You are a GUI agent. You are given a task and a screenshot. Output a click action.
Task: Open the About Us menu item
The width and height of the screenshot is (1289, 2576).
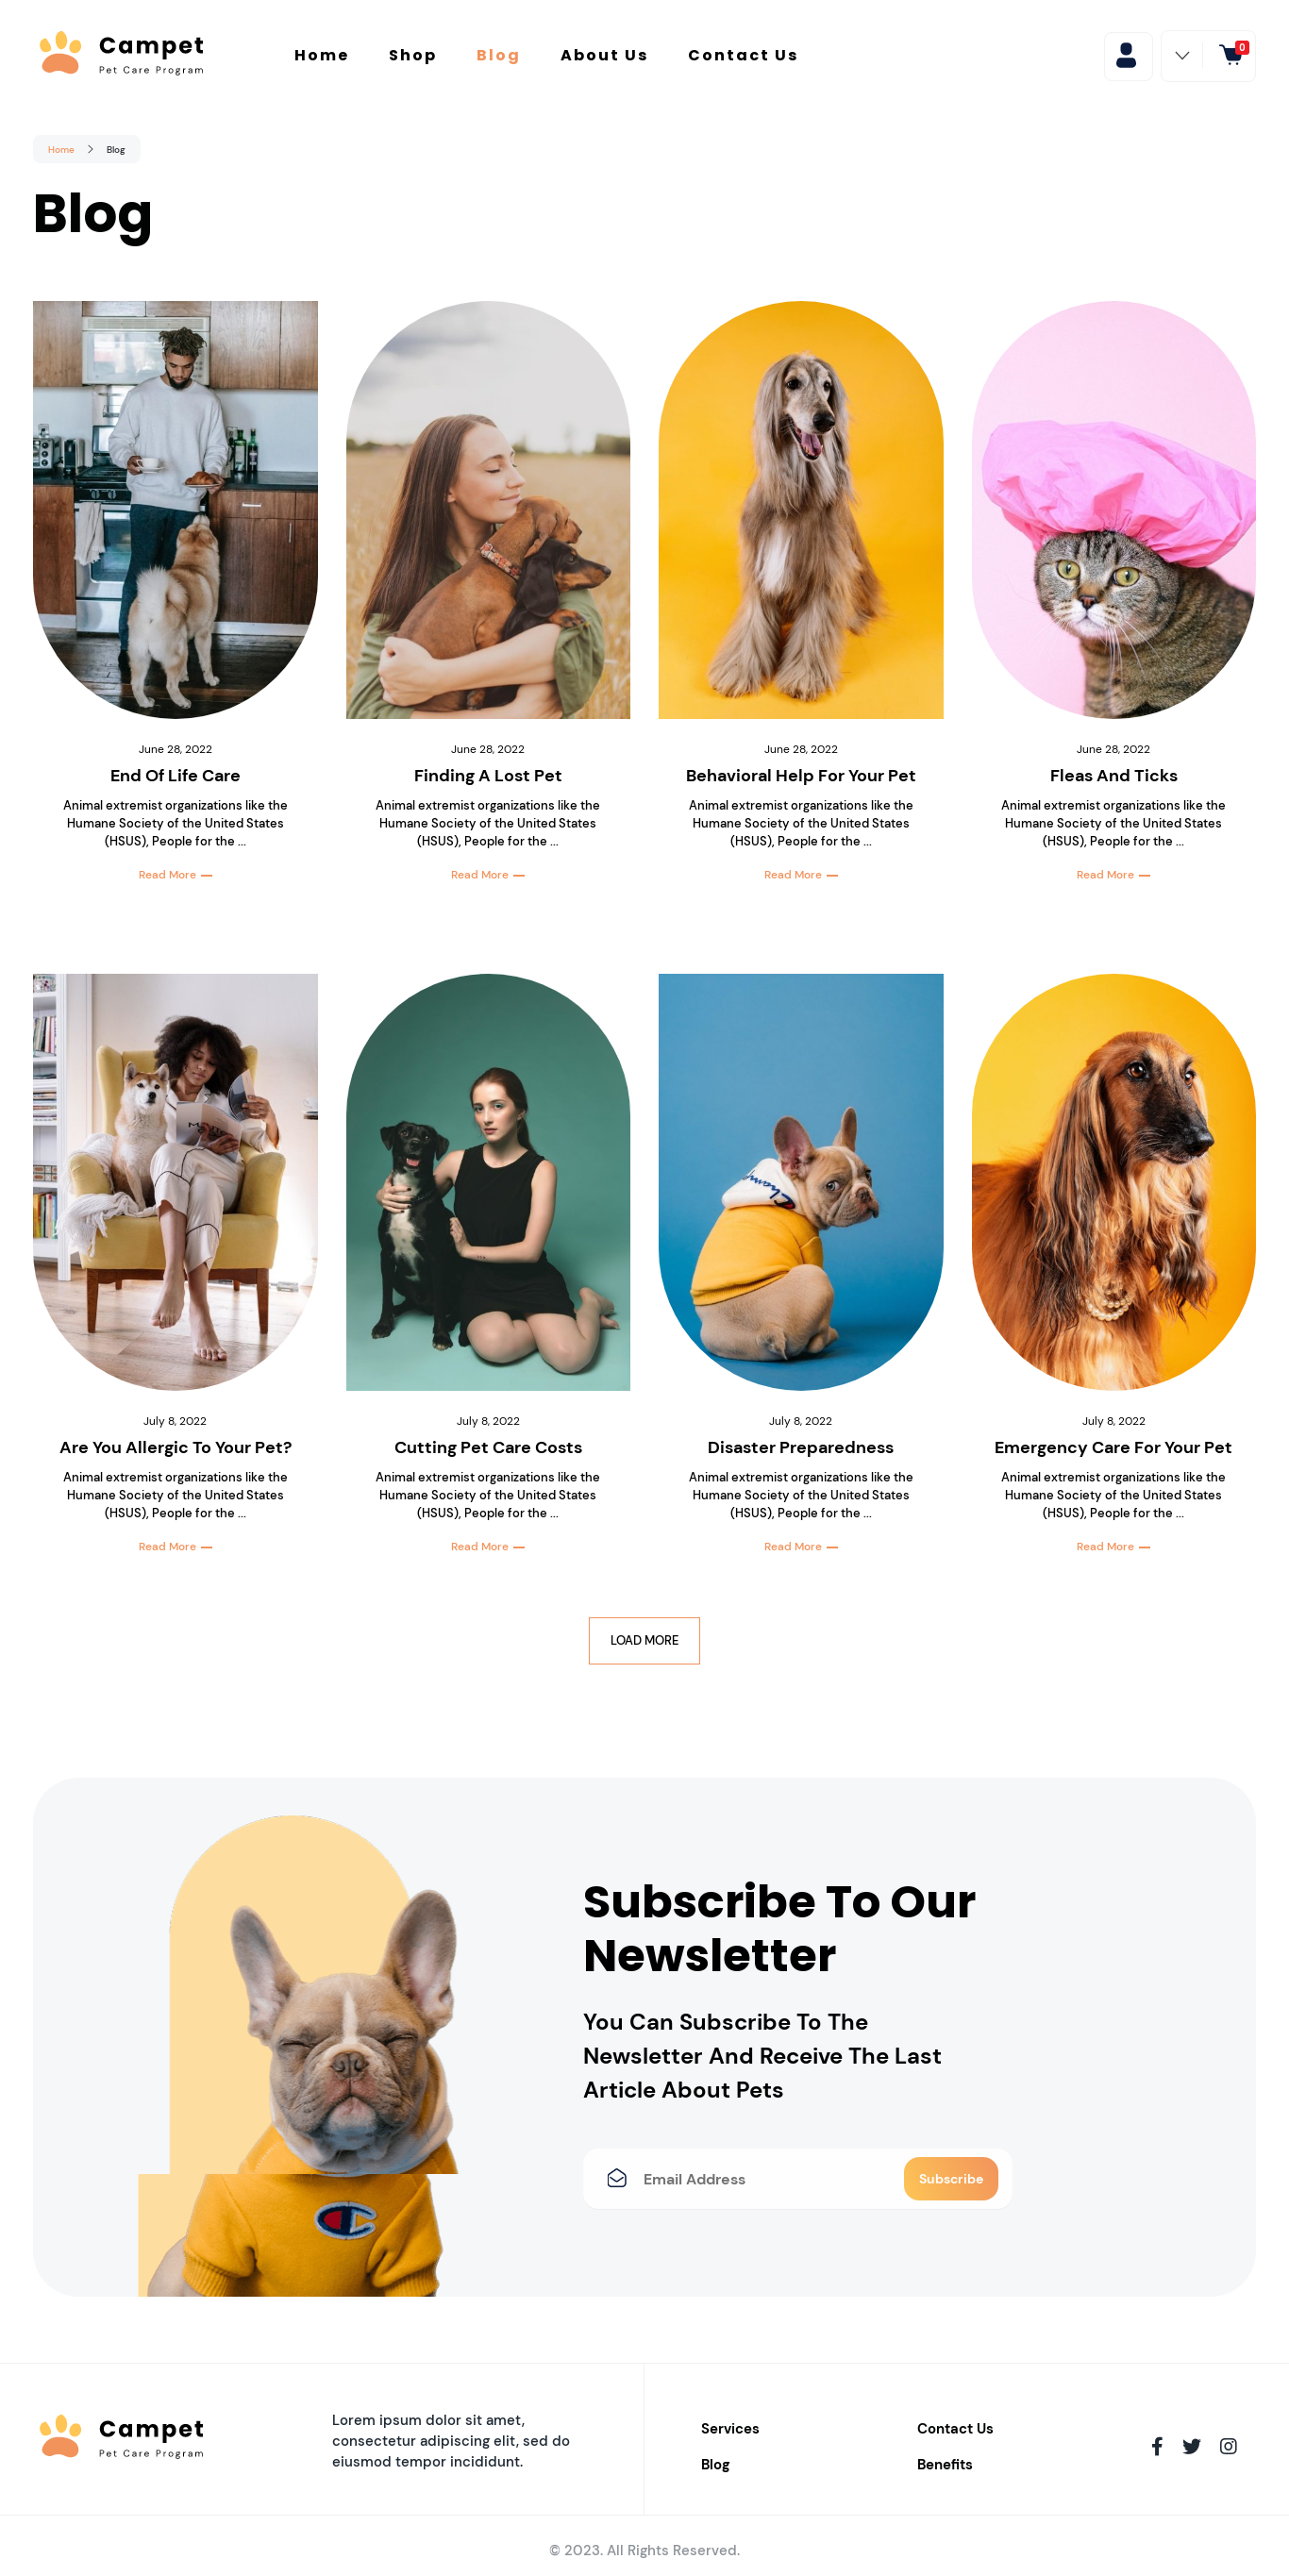pos(604,55)
